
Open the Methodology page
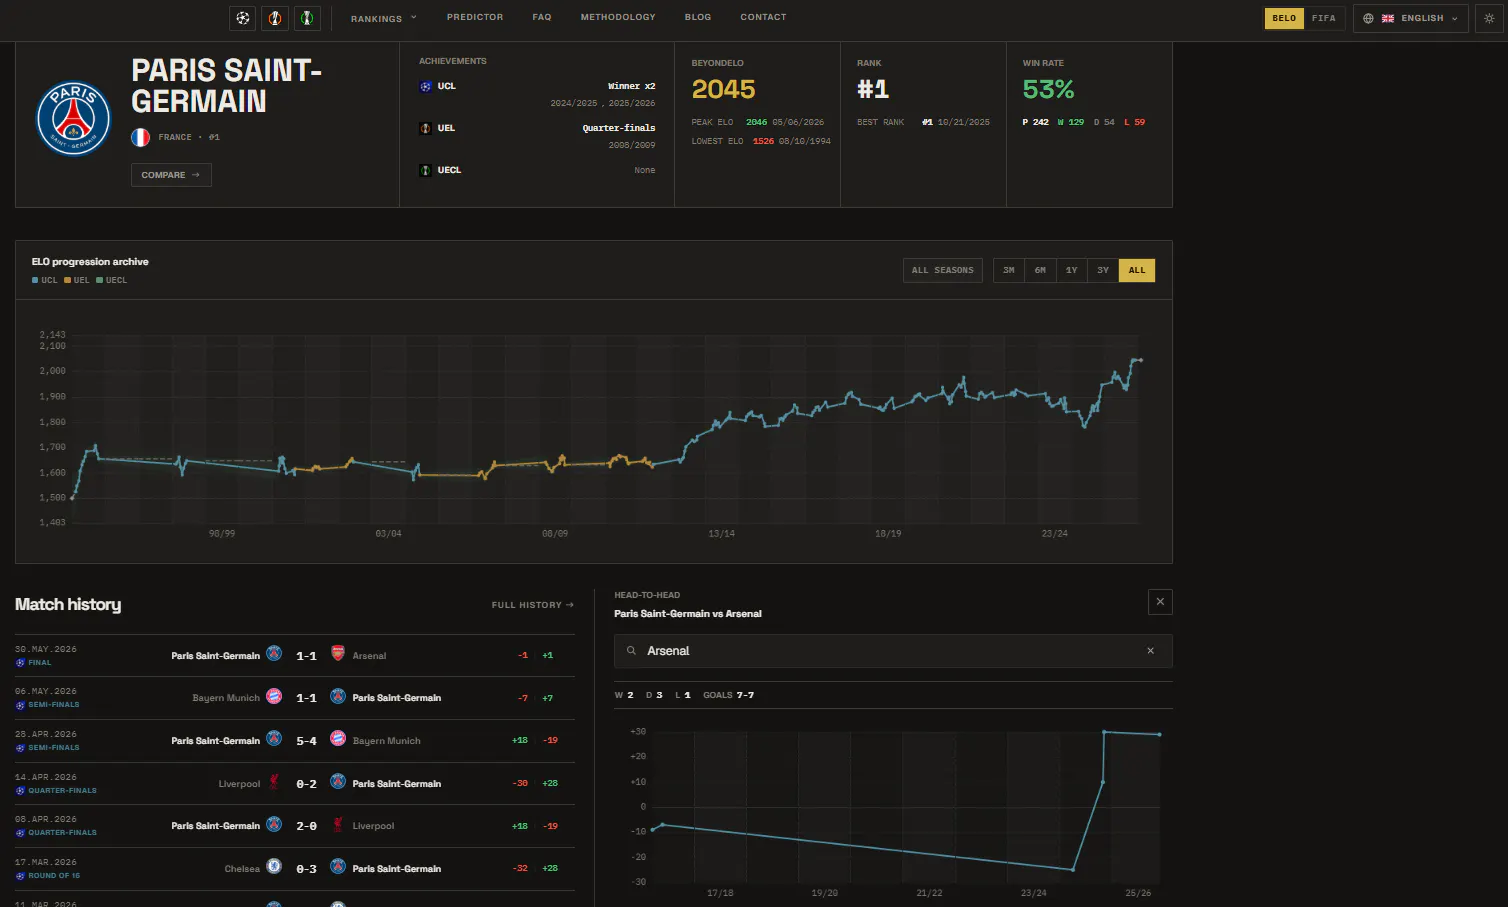coord(618,17)
